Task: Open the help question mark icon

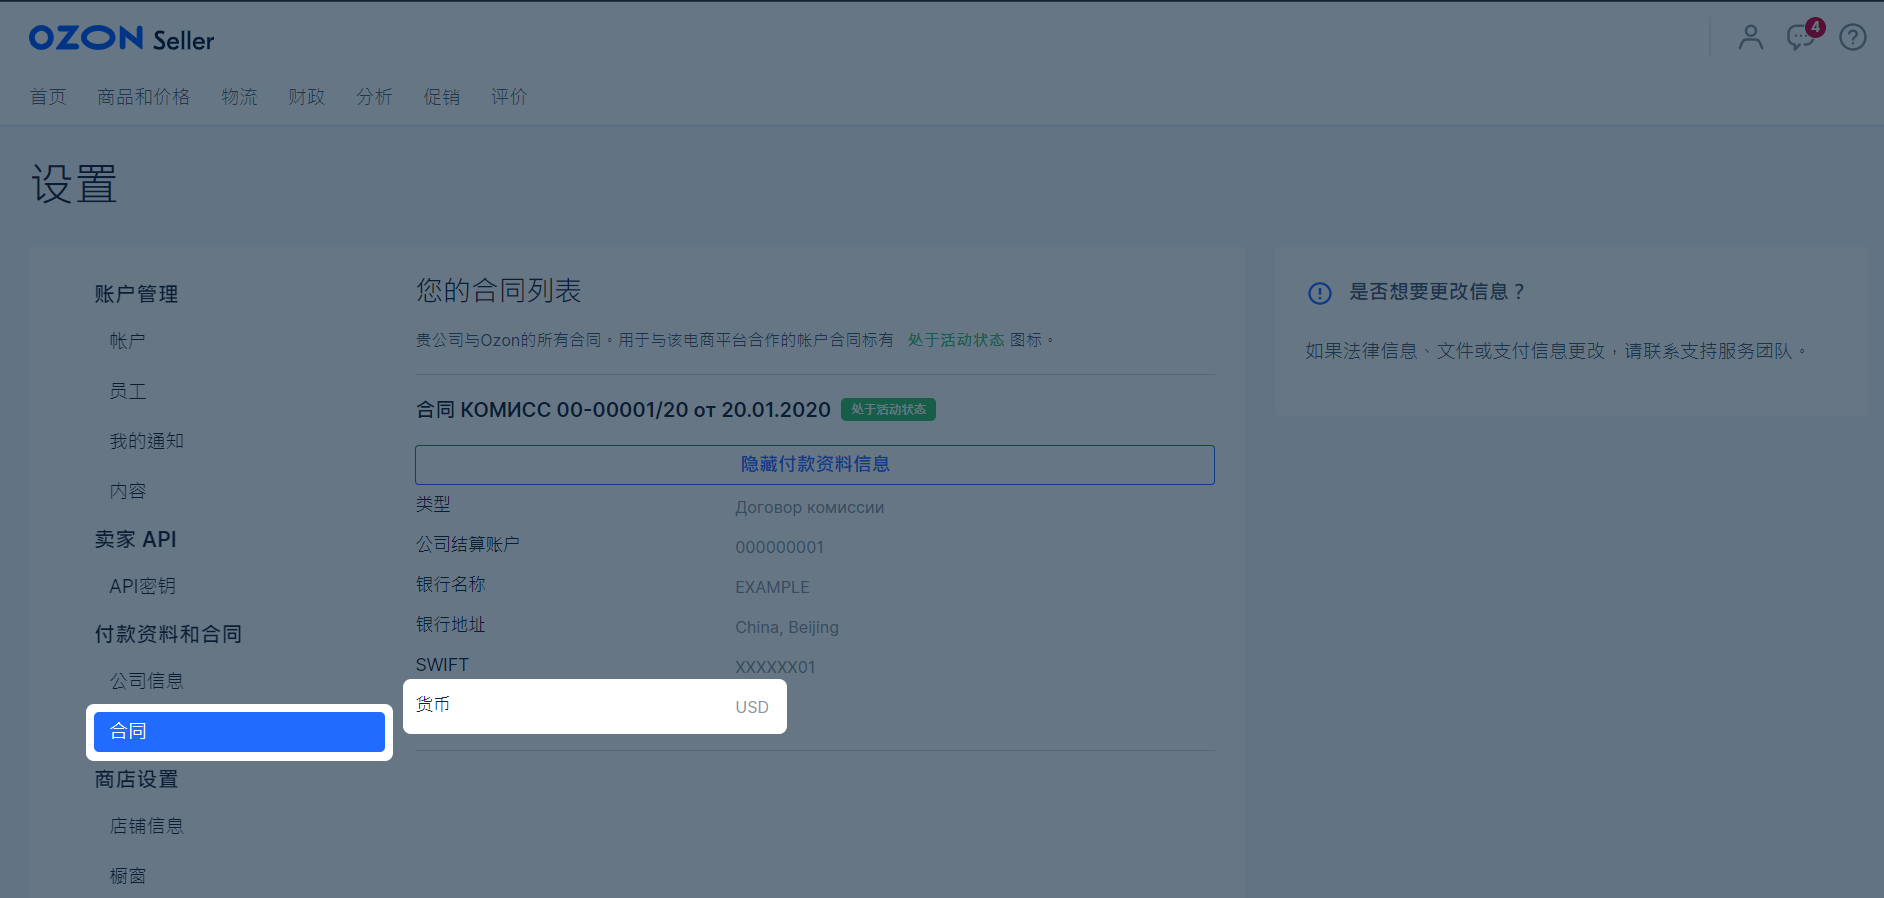Action: pyautogui.click(x=1853, y=38)
